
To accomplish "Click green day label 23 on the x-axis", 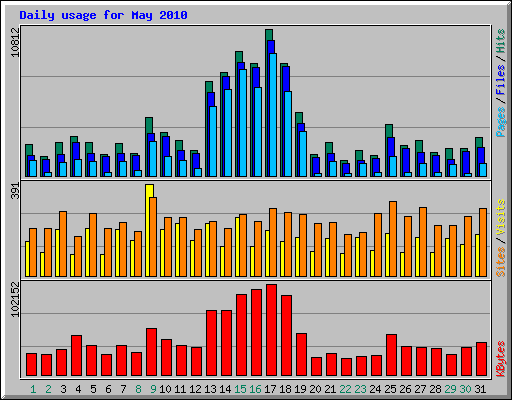I will point(360,389).
